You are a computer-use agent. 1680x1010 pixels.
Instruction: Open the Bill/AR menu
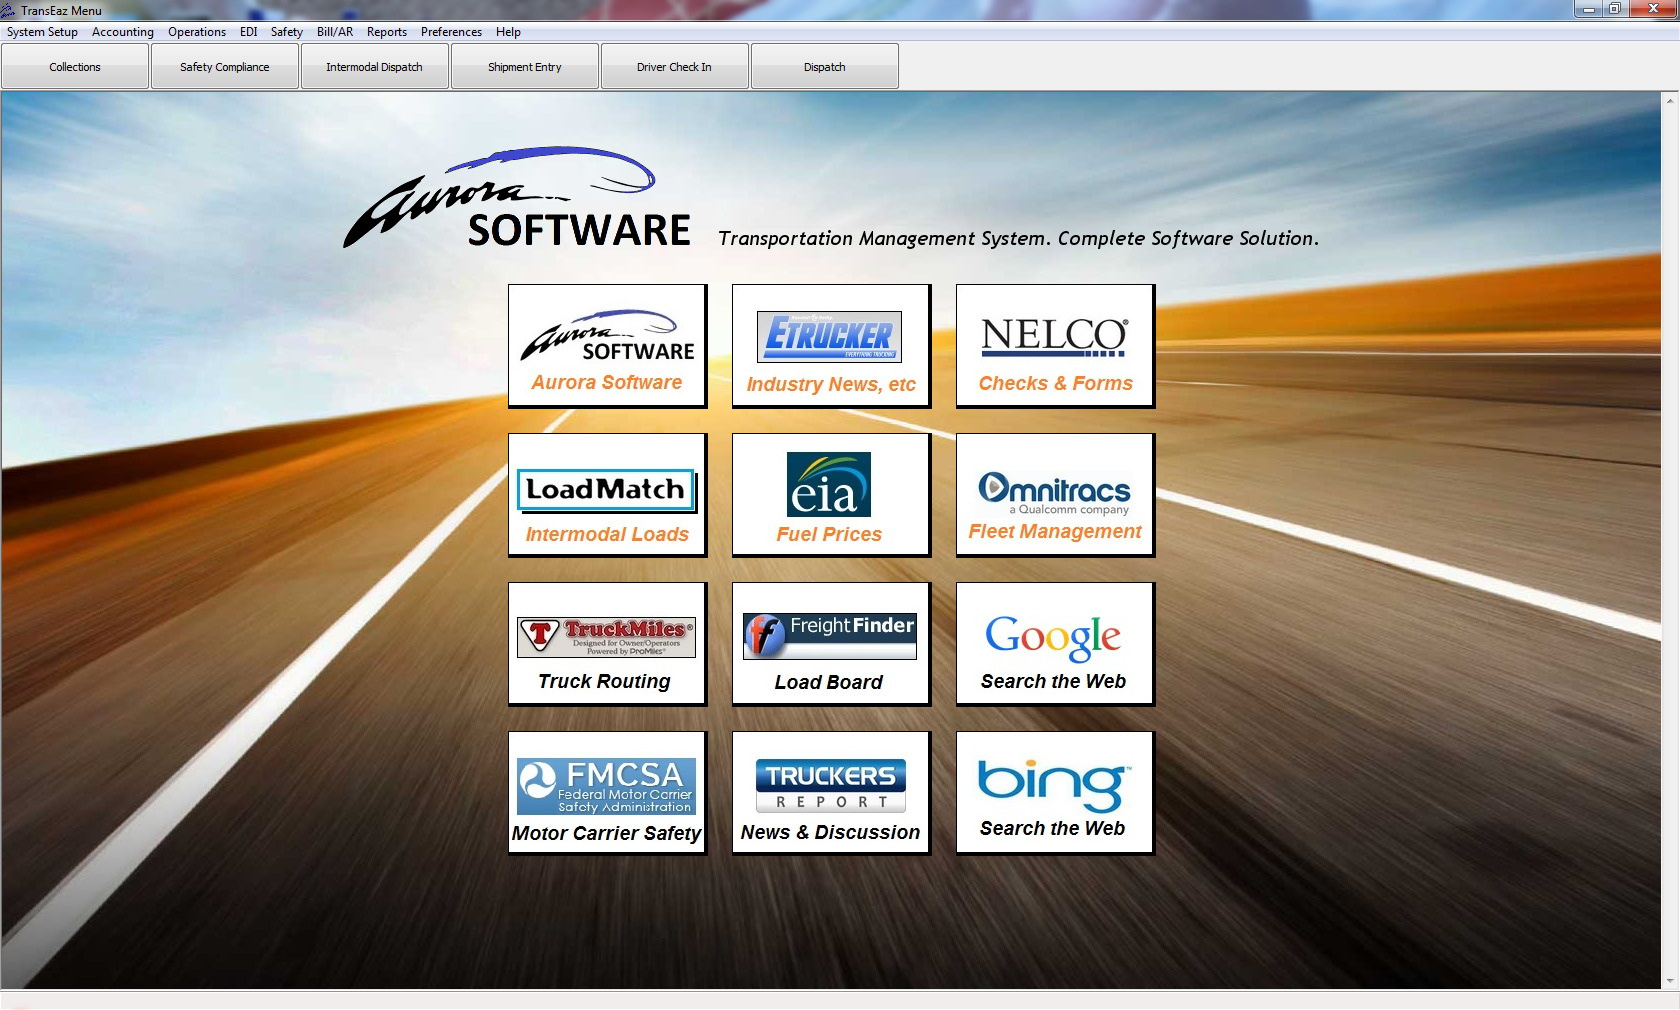click(335, 32)
